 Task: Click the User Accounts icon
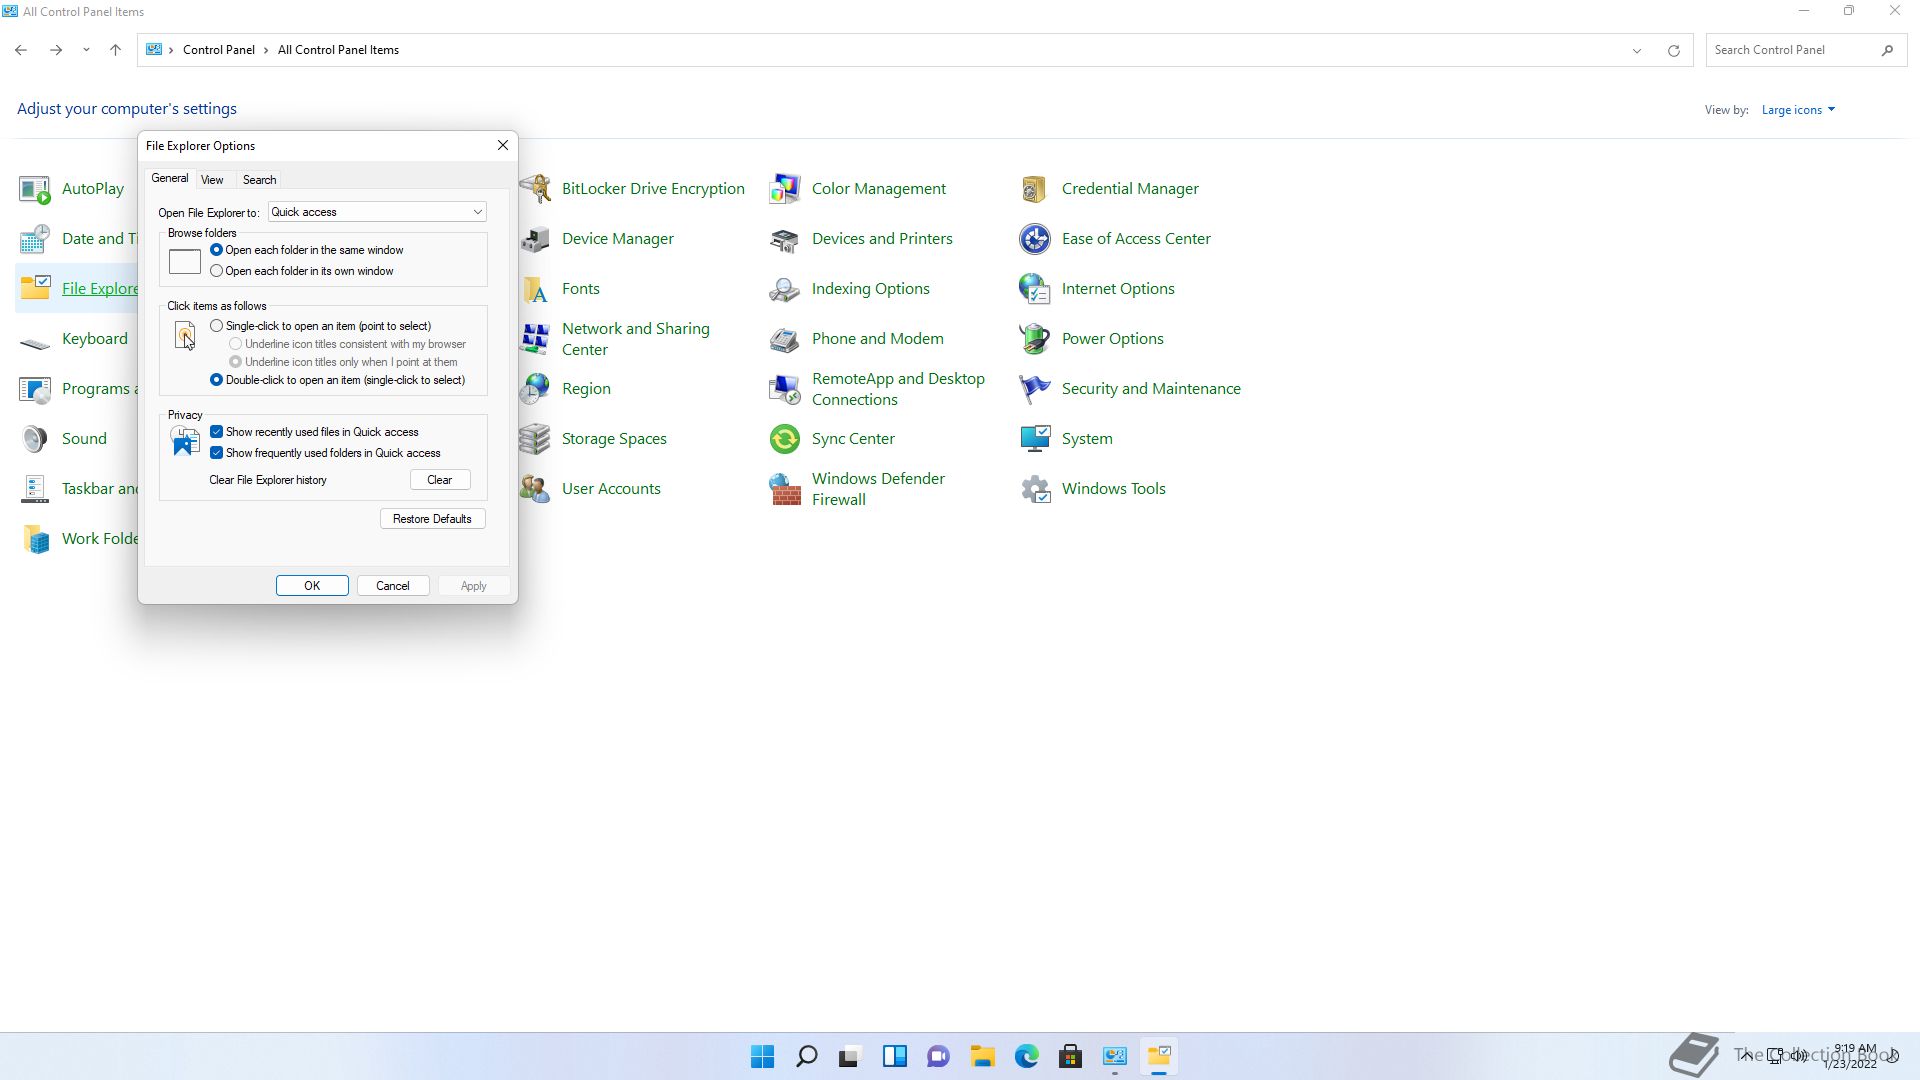pos(535,489)
